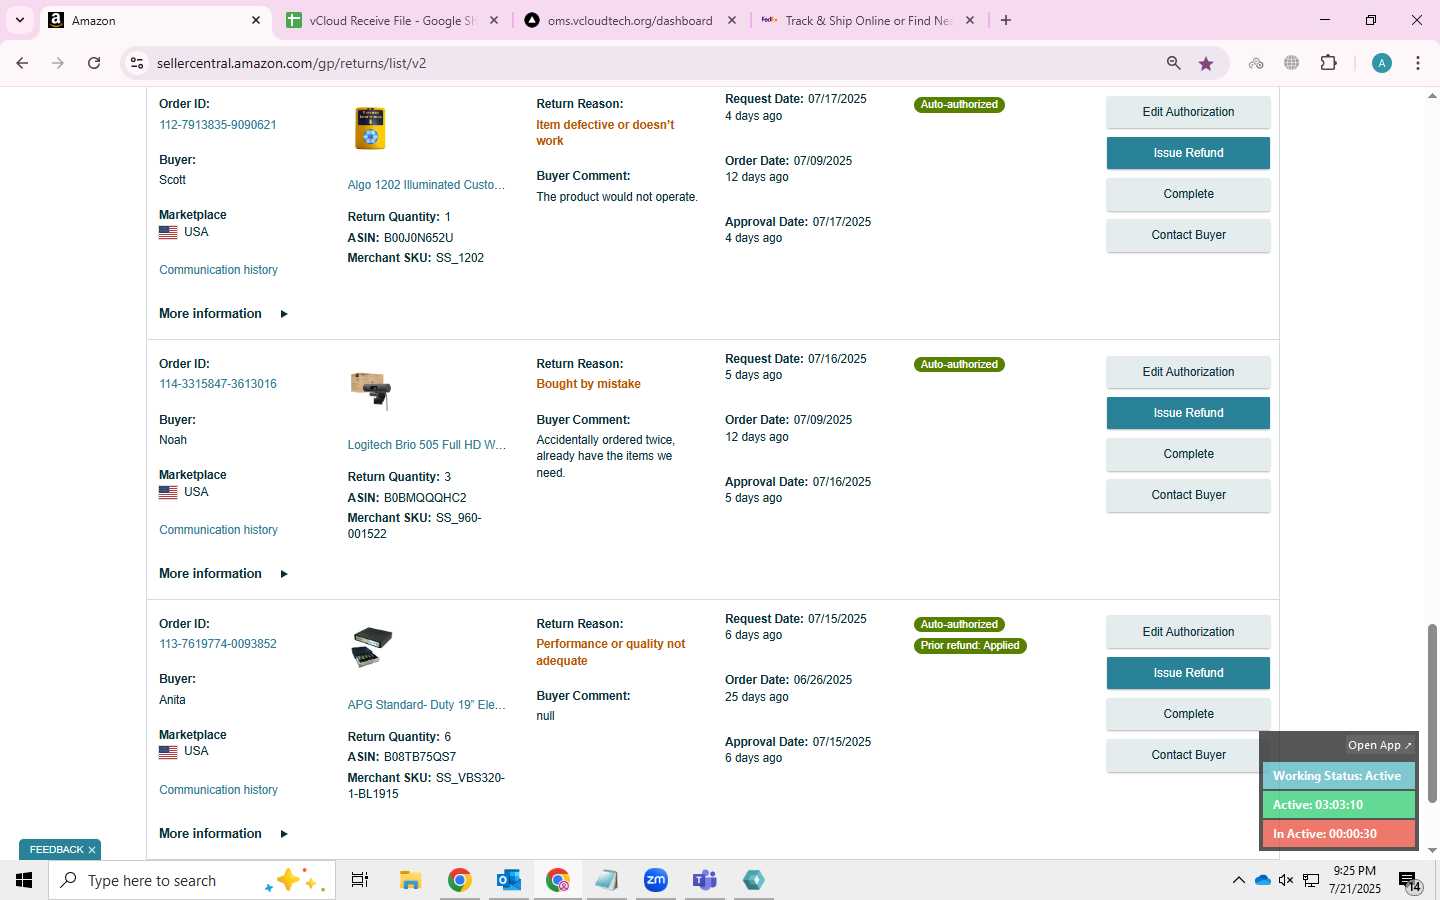Image resolution: width=1440 pixels, height=900 pixels.
Task: Open order 114-3315847-3613016 link
Action: coord(218,384)
